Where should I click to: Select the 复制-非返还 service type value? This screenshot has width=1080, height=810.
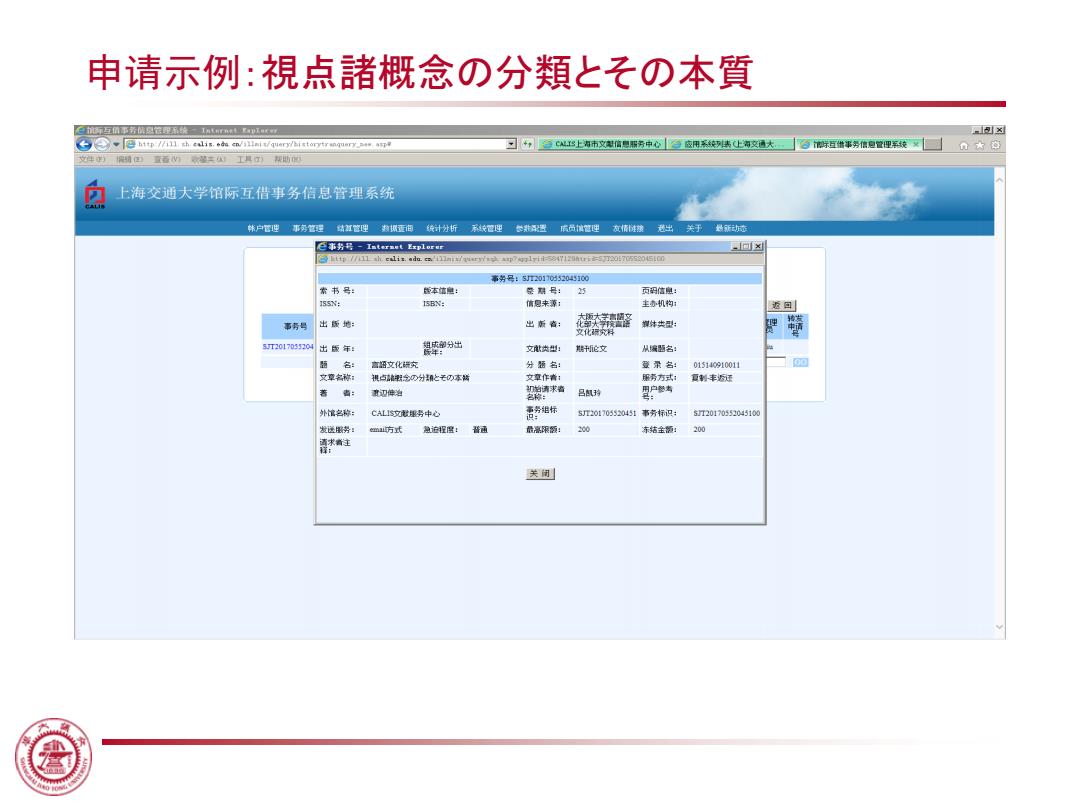pyautogui.click(x=712, y=378)
